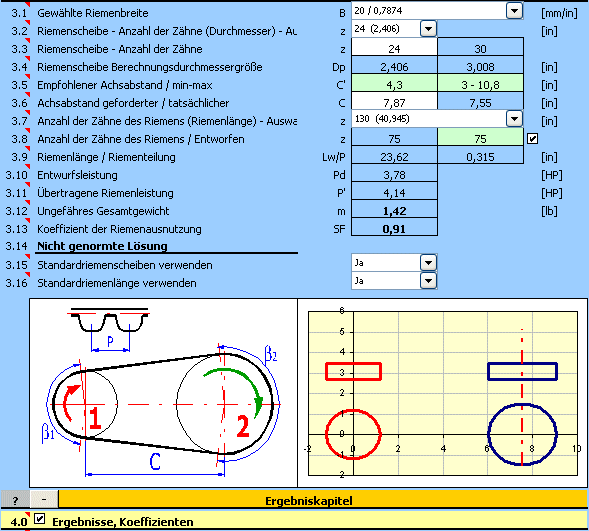The width and height of the screenshot is (589, 531).
Task: Click the belt tooth pitch P icon
Action: point(110,329)
